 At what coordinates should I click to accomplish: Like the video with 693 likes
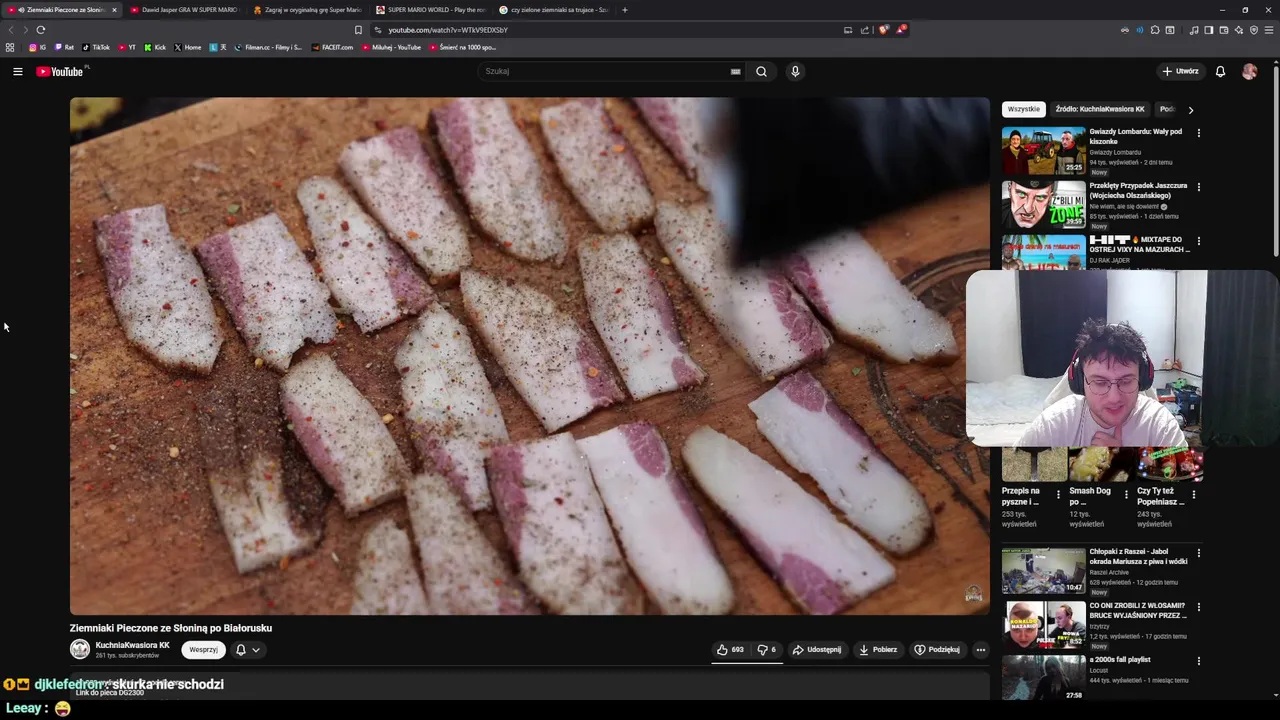[x=730, y=649]
